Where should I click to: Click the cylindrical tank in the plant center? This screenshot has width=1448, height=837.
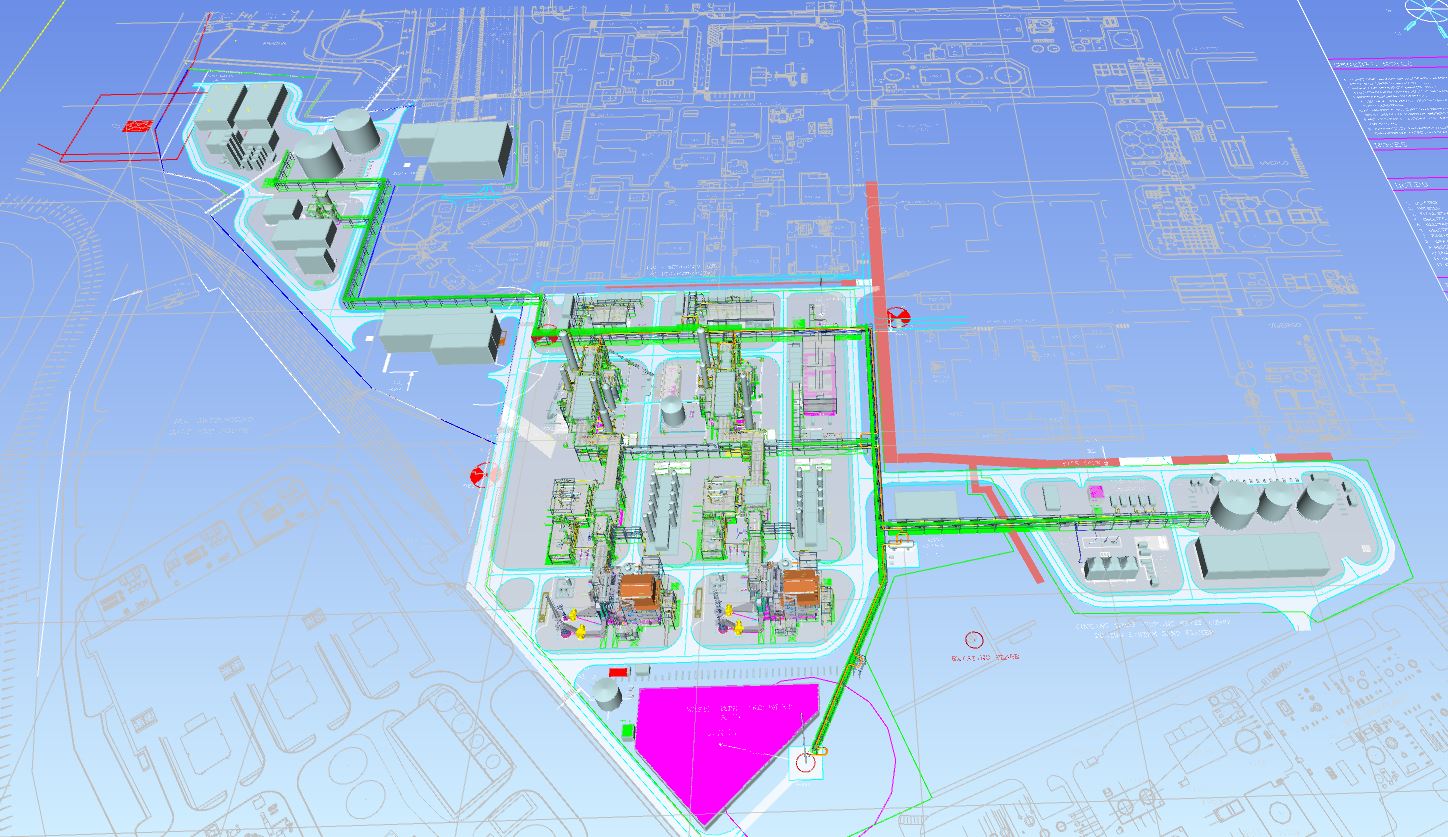pos(673,410)
